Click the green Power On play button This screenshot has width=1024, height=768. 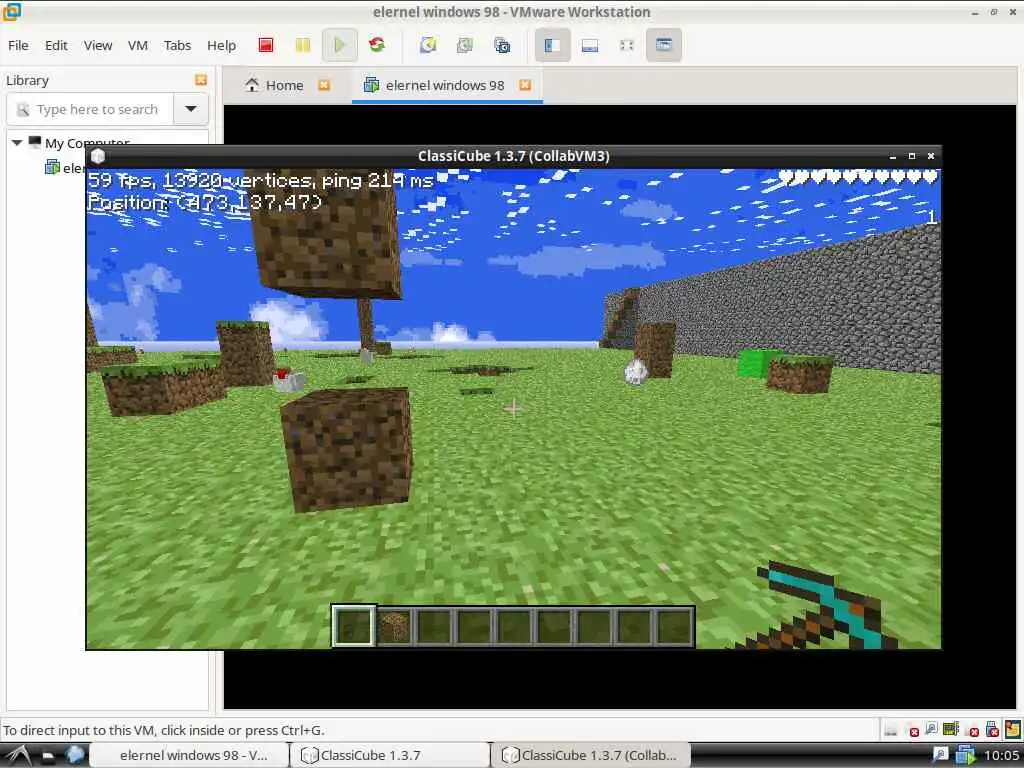pyautogui.click(x=340, y=45)
